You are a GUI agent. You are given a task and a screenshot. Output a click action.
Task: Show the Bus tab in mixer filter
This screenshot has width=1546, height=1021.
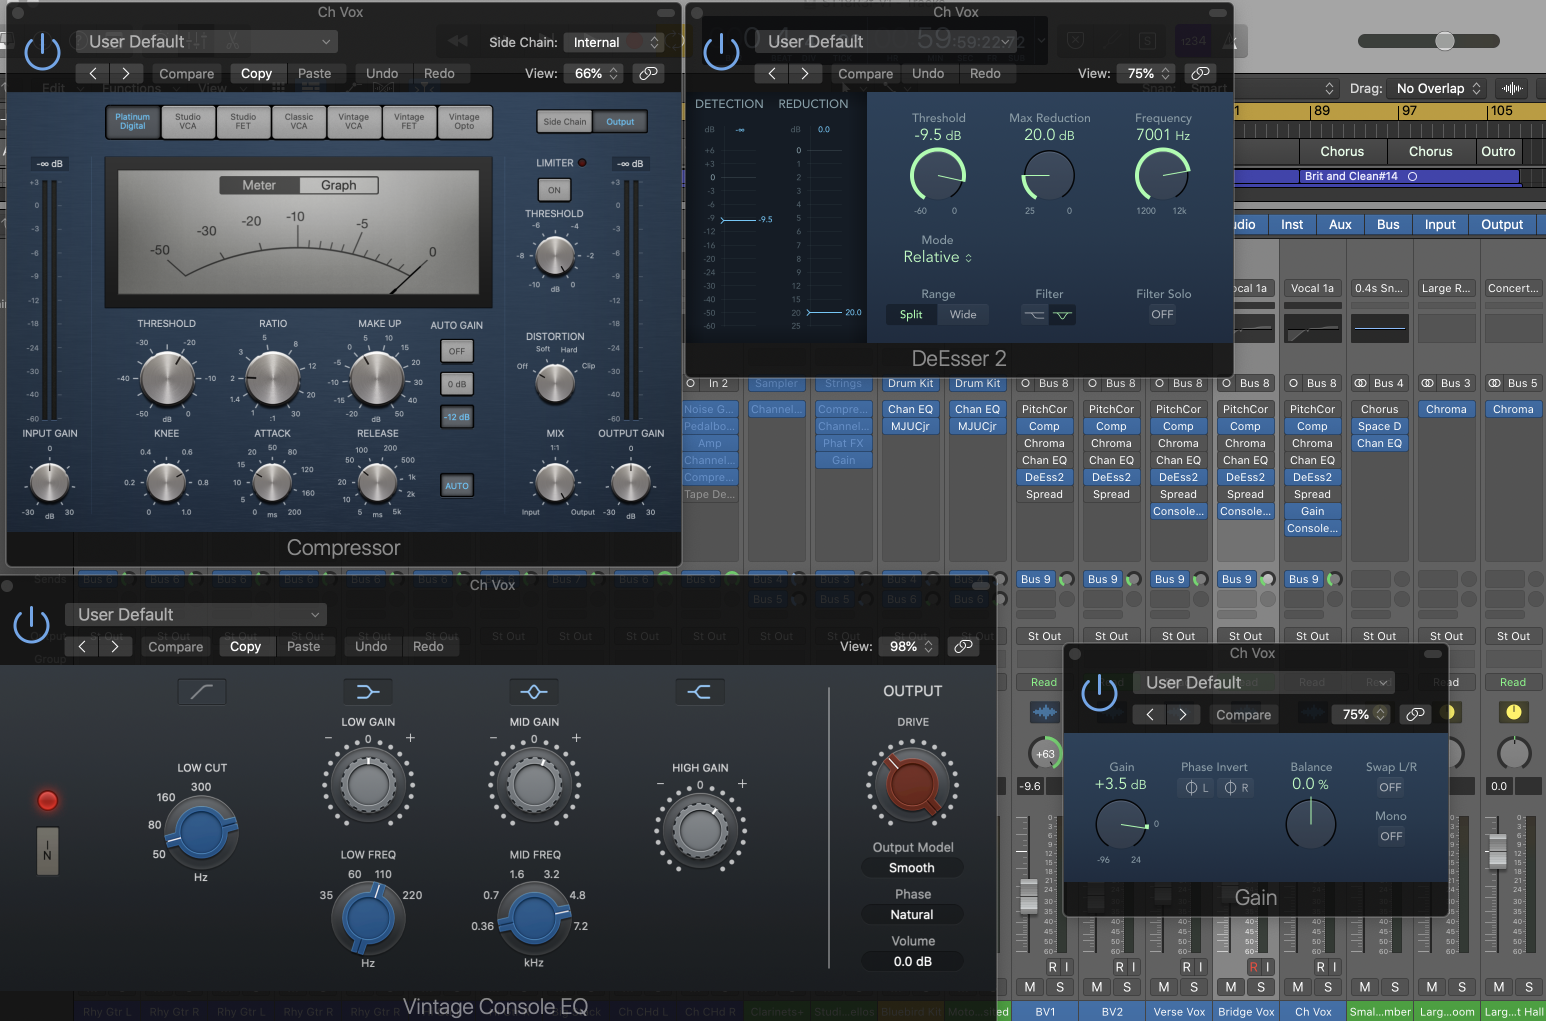click(1388, 224)
